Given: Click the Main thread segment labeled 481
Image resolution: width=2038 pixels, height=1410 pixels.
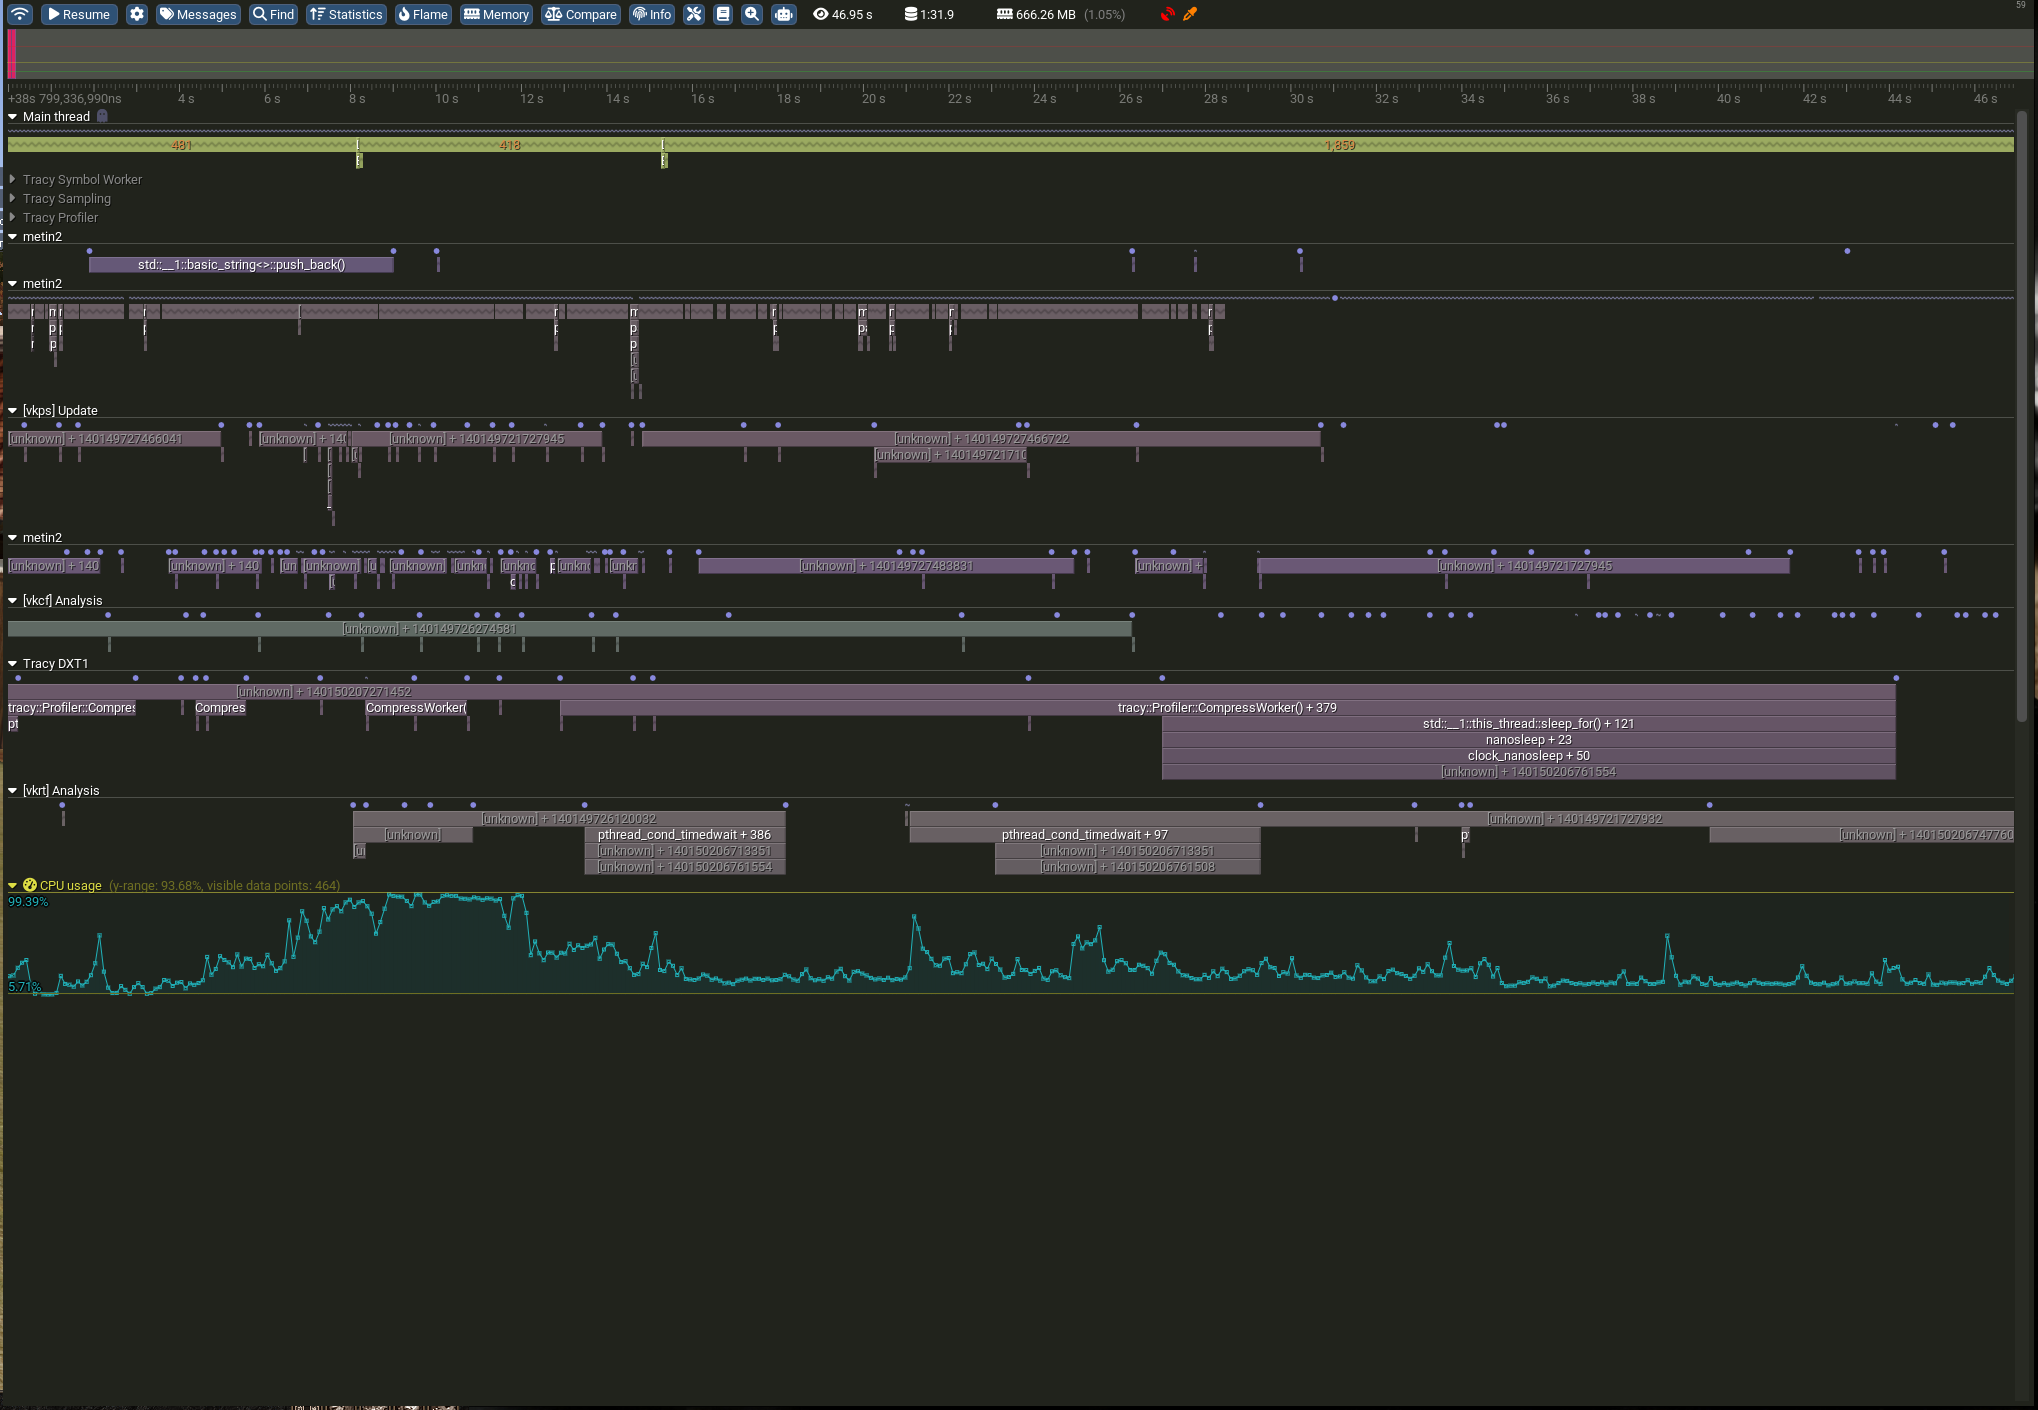Looking at the screenshot, I should tap(182, 145).
